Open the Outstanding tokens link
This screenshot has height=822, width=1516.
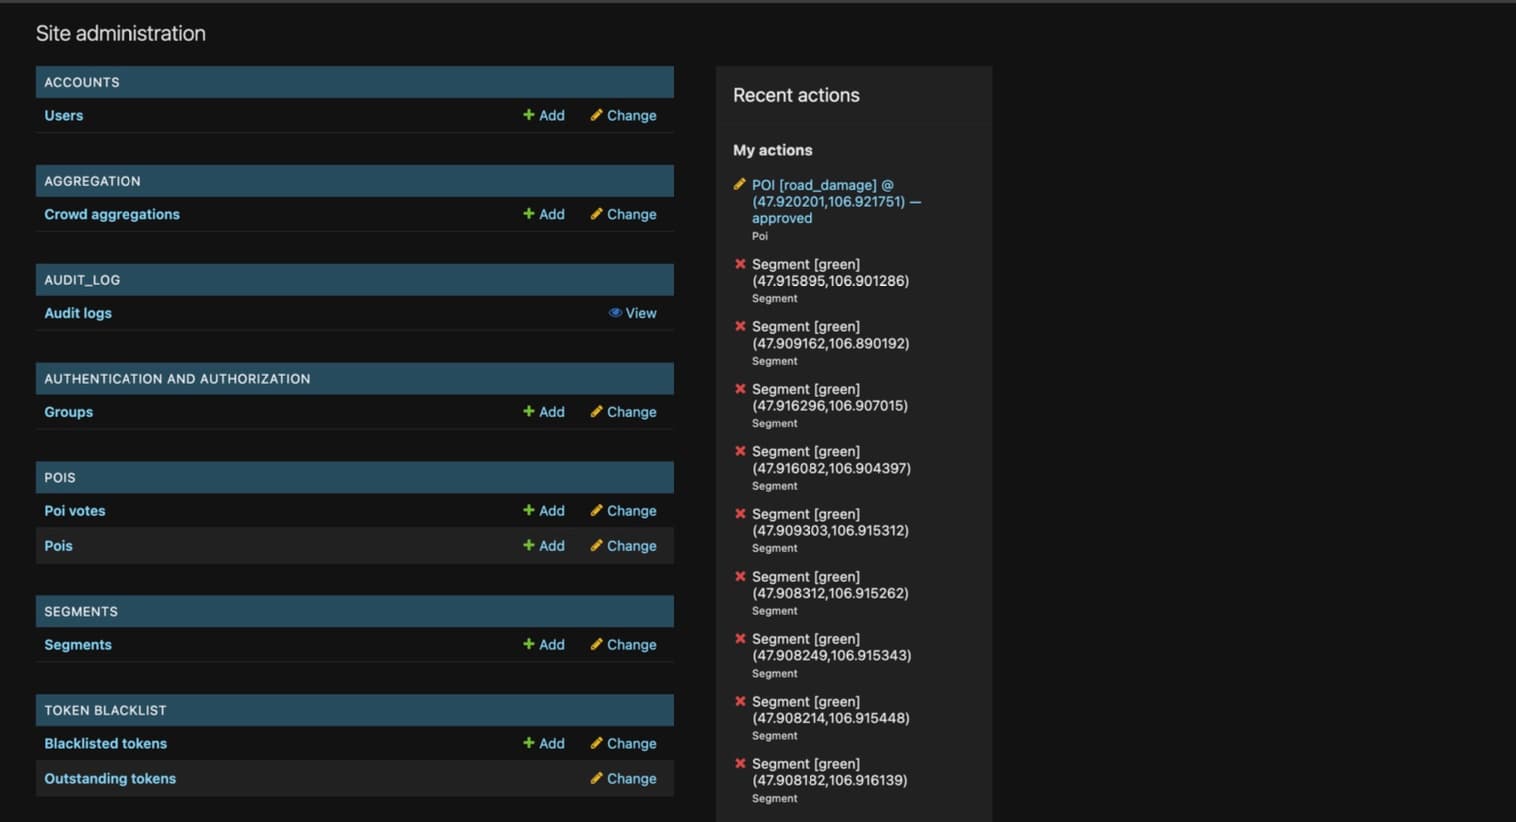coord(110,778)
